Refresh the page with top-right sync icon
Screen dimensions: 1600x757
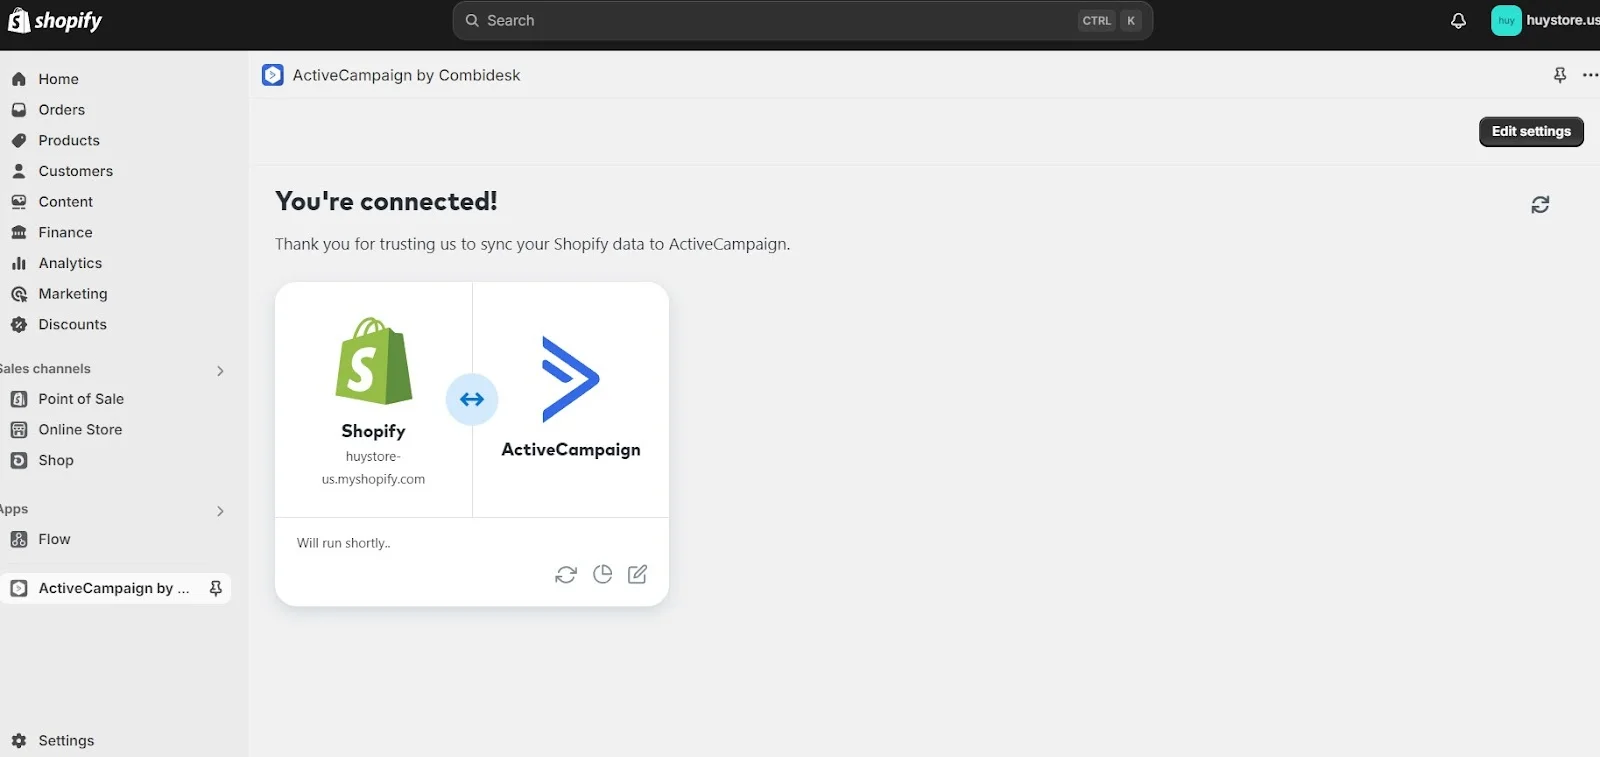(x=1540, y=204)
